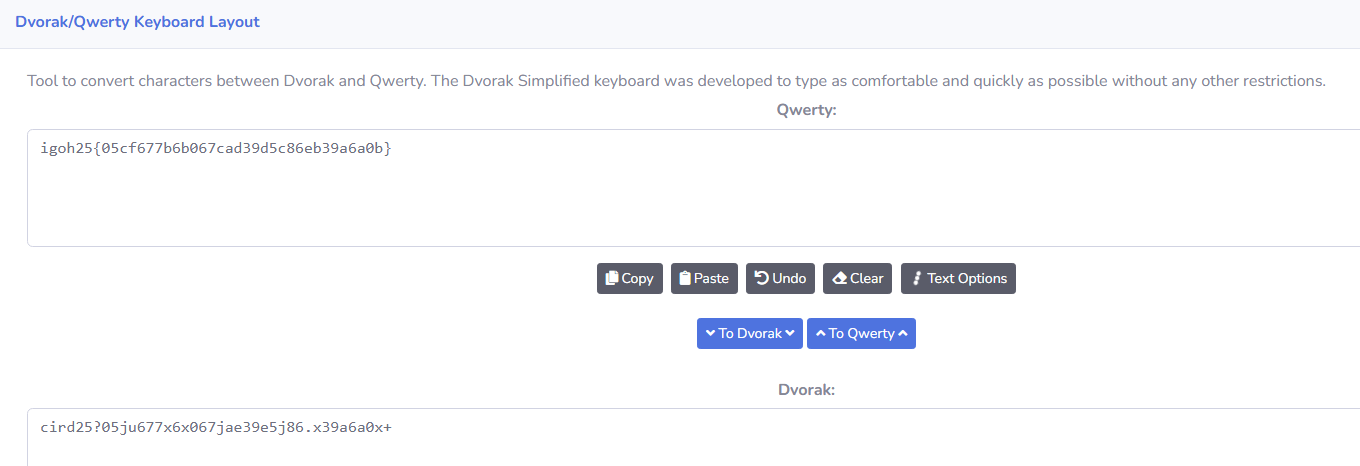Image resolution: width=1360 pixels, height=466 pixels.
Task: Click the eraser icon on Clear button
Action: pos(839,279)
